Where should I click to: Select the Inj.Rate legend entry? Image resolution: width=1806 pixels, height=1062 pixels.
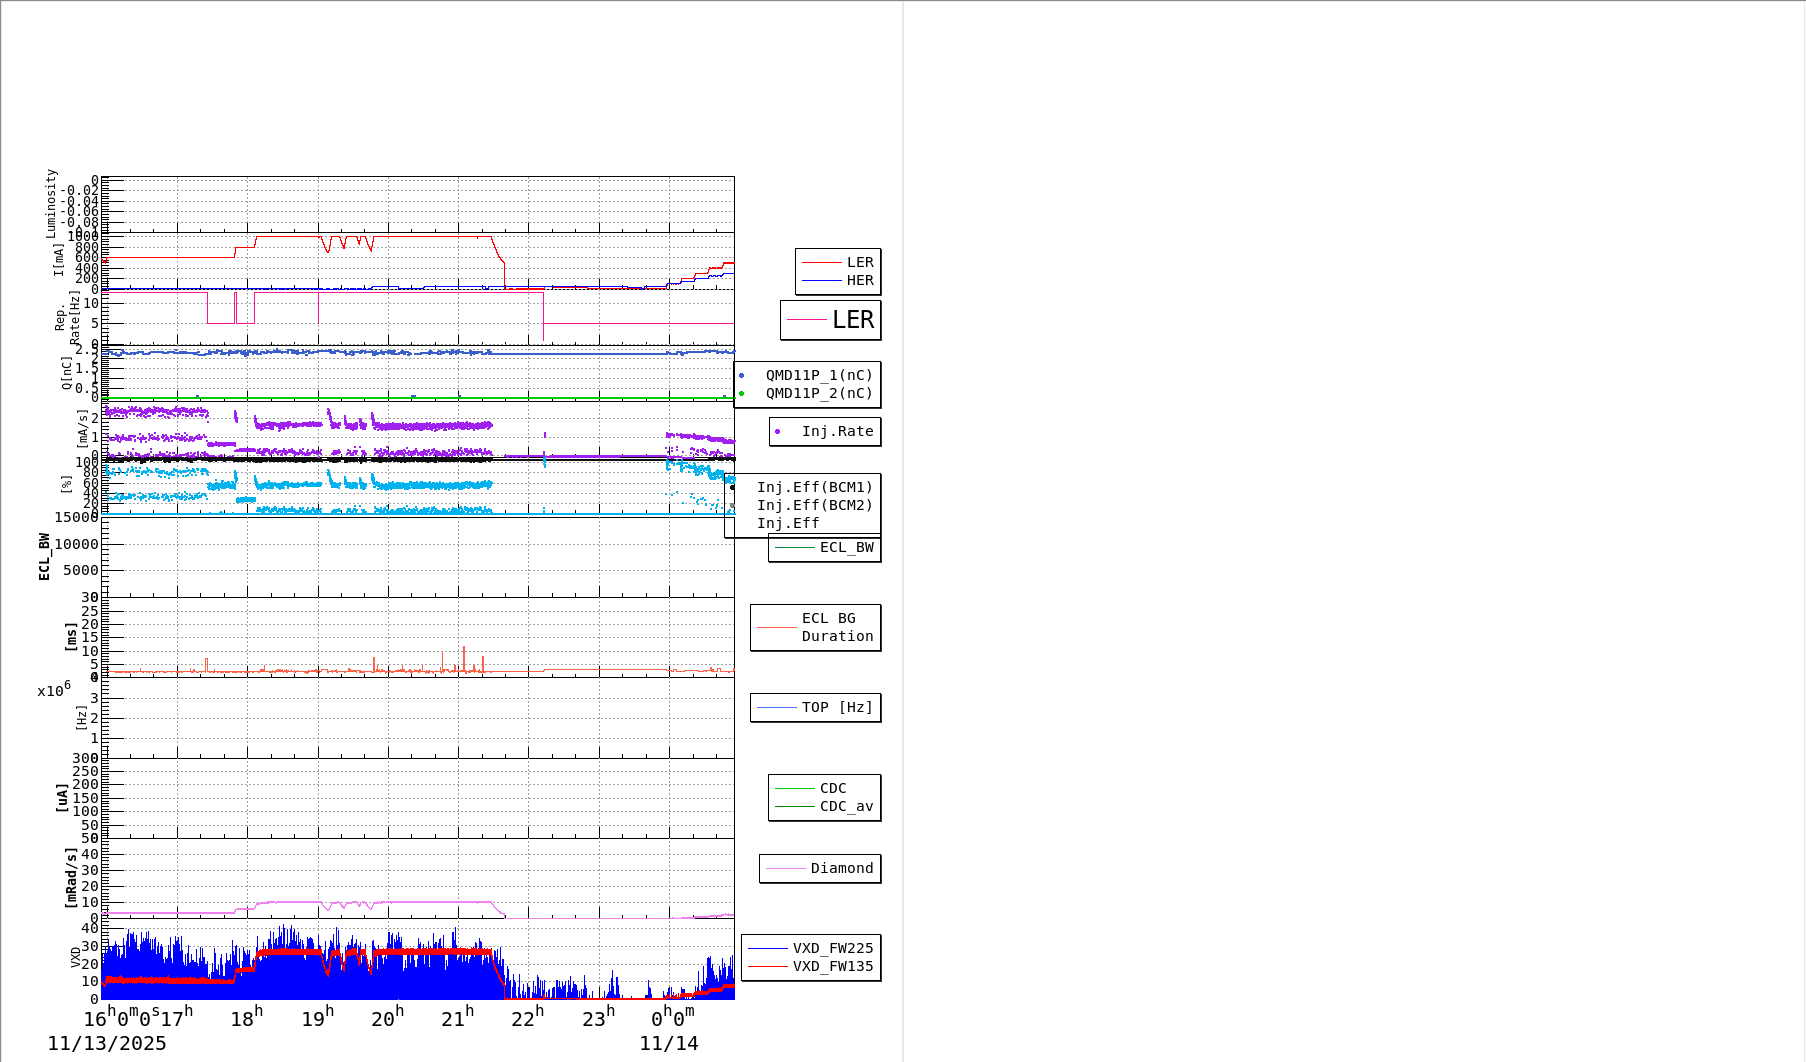825,432
